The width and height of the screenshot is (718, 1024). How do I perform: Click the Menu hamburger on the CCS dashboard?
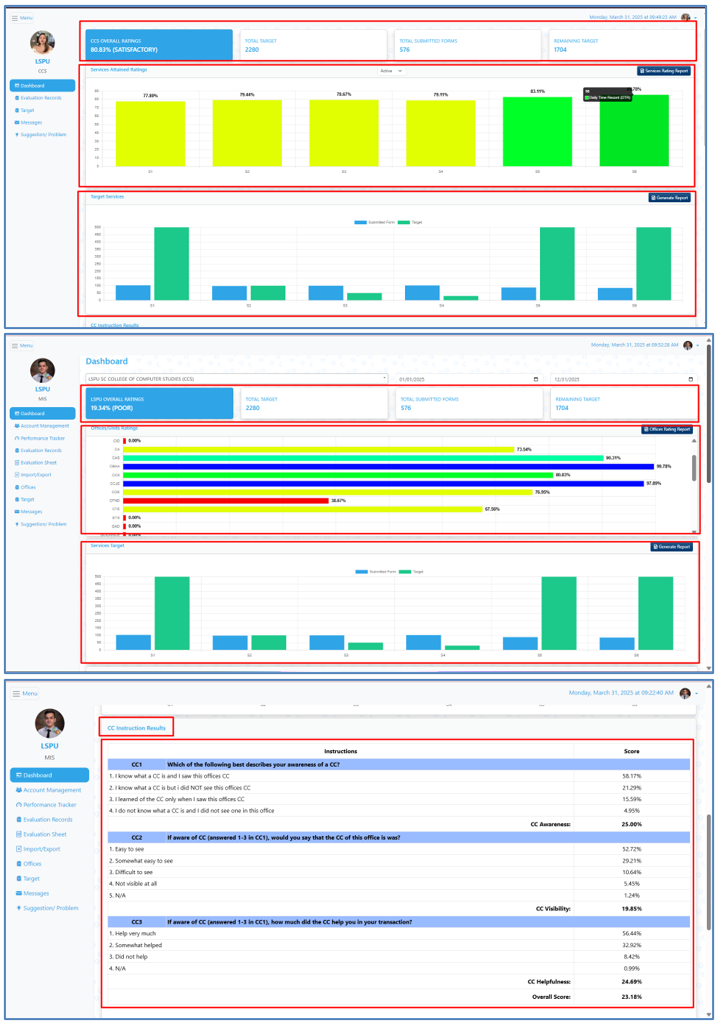pos(21,18)
